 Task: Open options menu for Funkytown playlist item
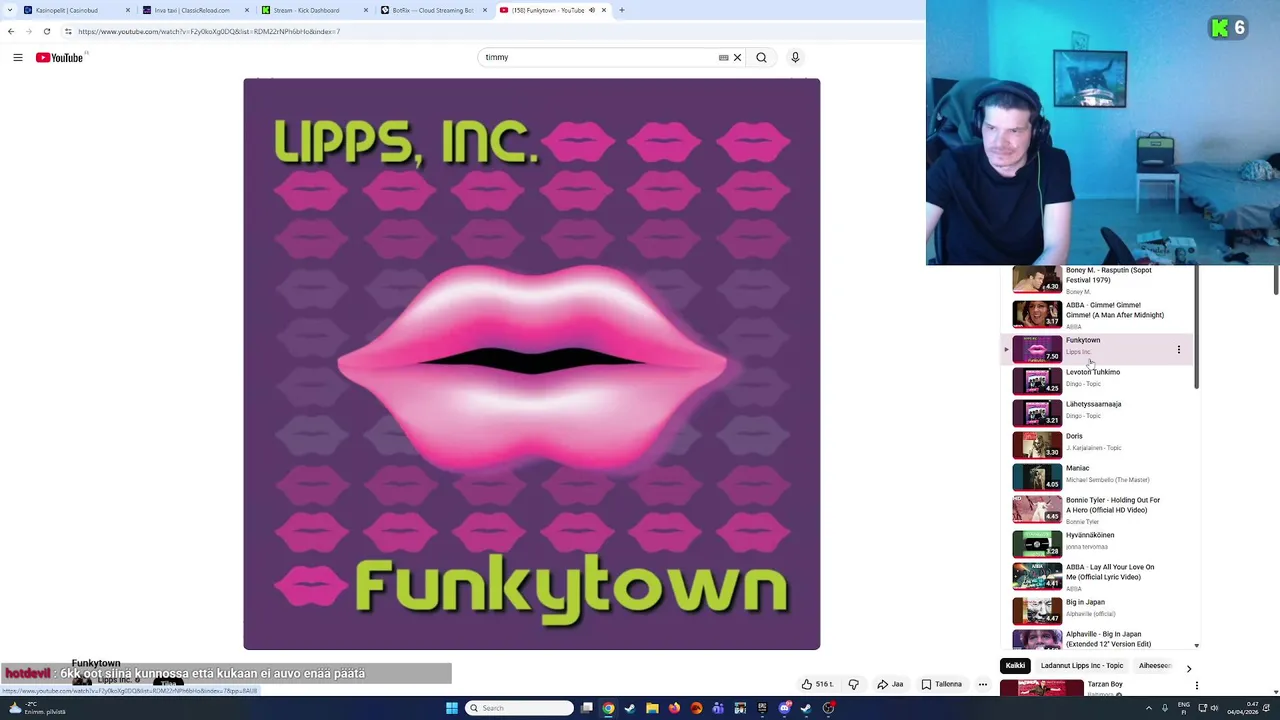point(1178,349)
